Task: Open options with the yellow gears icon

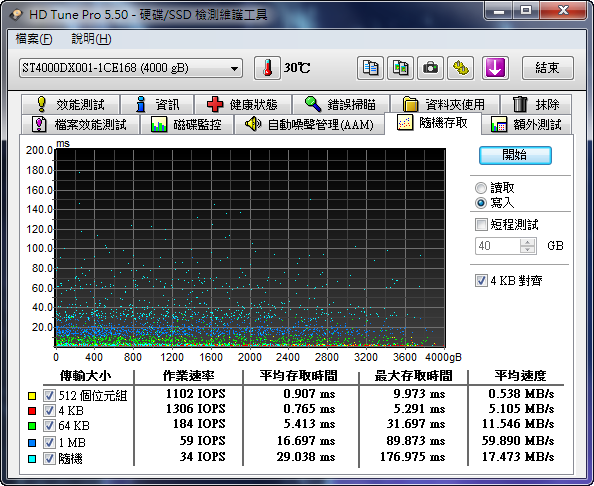Action: [461, 68]
